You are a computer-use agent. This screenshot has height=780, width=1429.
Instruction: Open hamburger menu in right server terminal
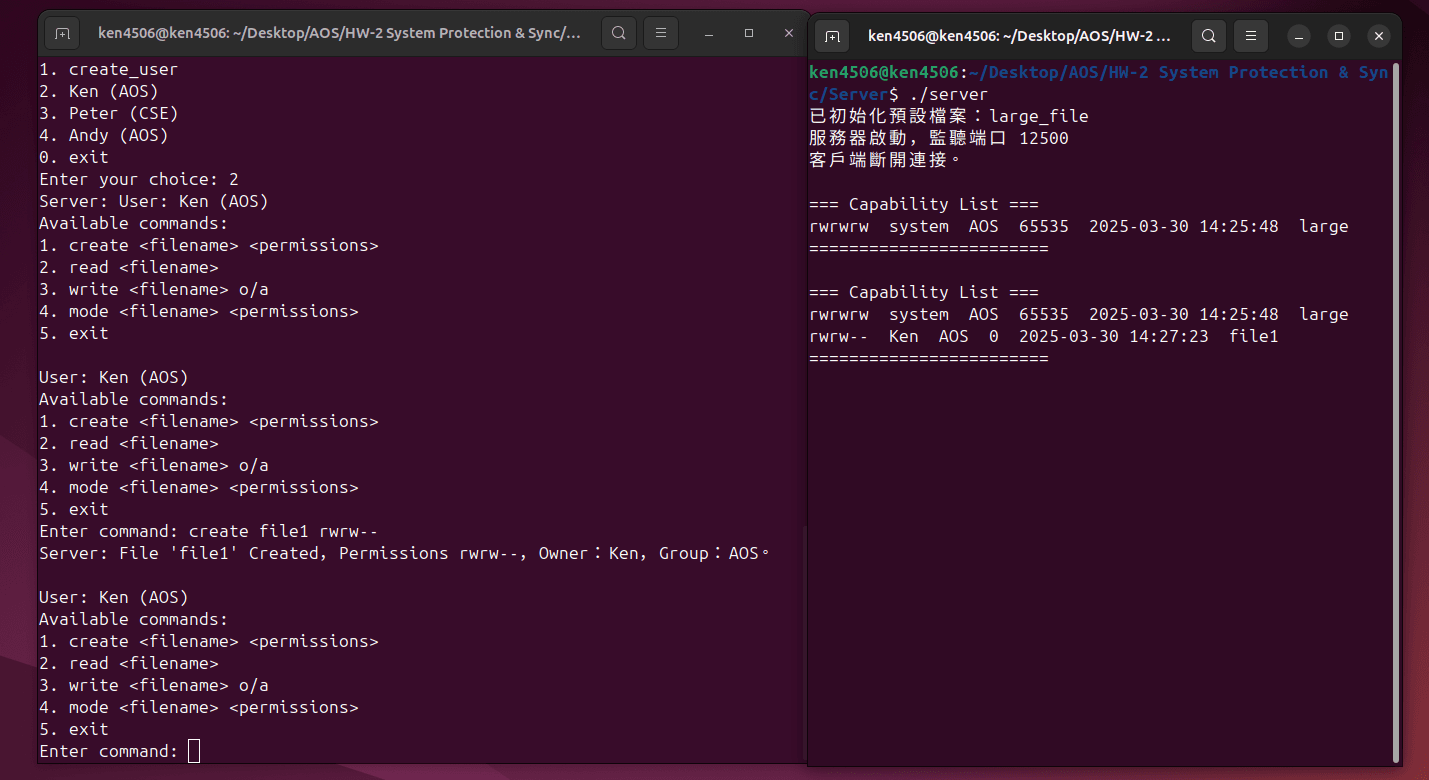tap(1250, 36)
